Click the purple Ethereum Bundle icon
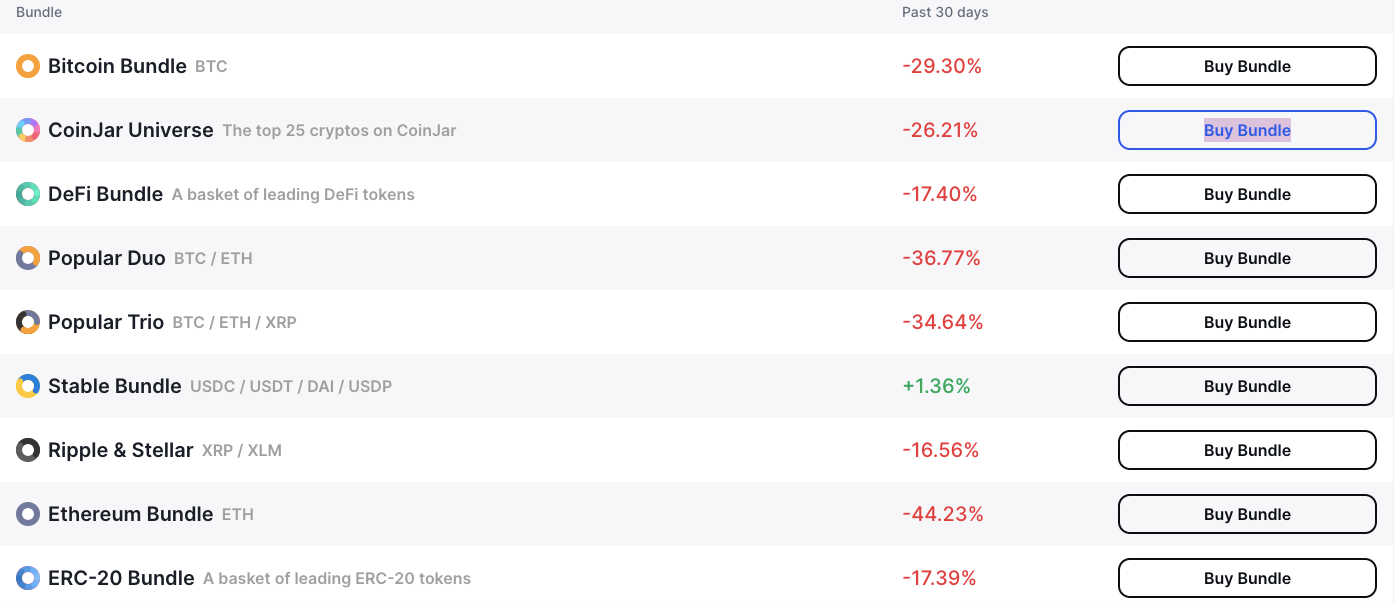The width and height of the screenshot is (1394, 604). tap(28, 514)
